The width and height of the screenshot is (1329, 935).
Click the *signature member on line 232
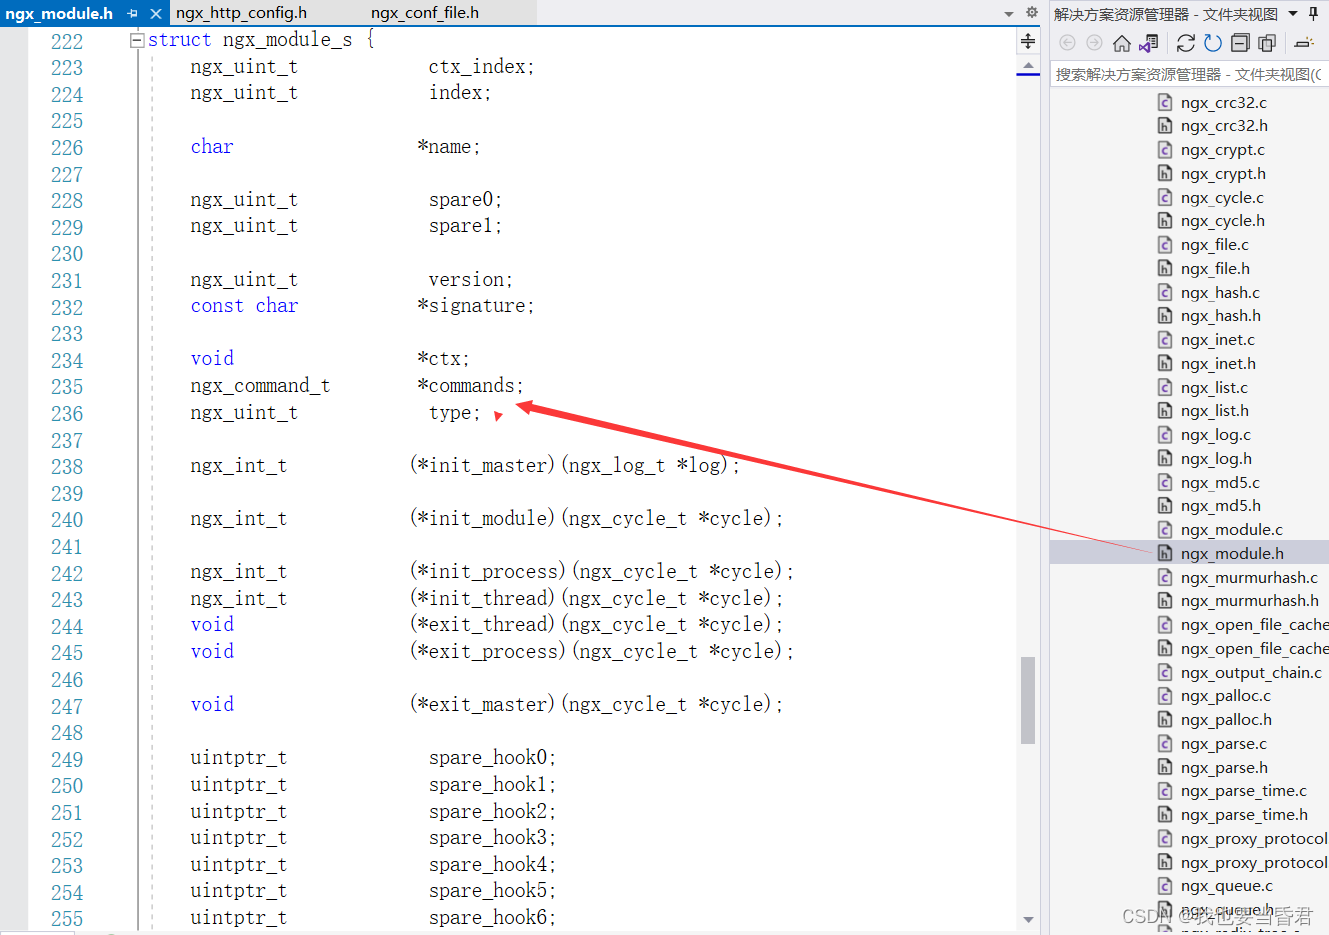[476, 306]
